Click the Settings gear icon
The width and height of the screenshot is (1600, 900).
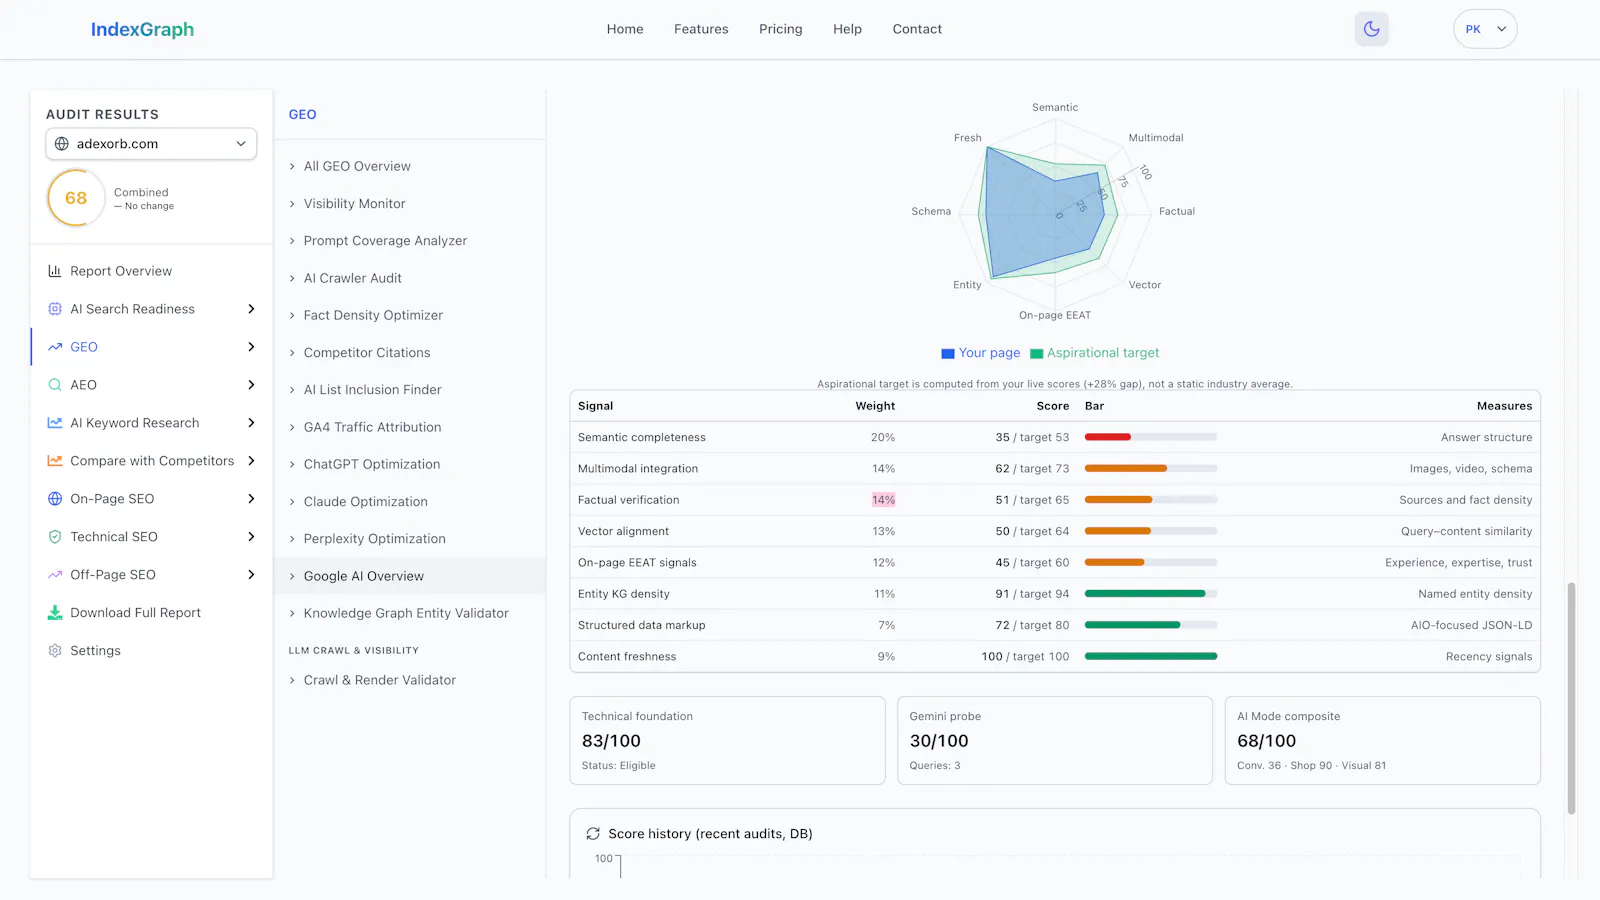55,651
